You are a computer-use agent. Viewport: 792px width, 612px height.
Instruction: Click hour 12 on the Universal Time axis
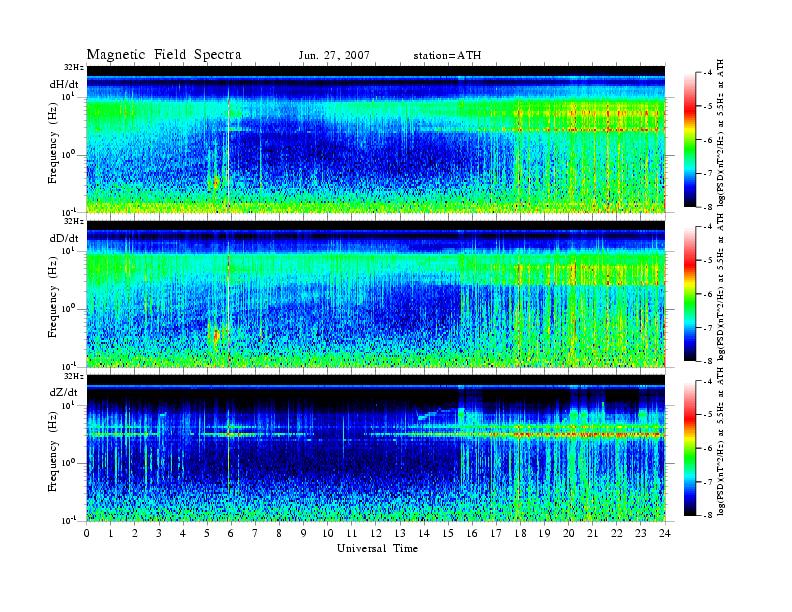(x=376, y=533)
